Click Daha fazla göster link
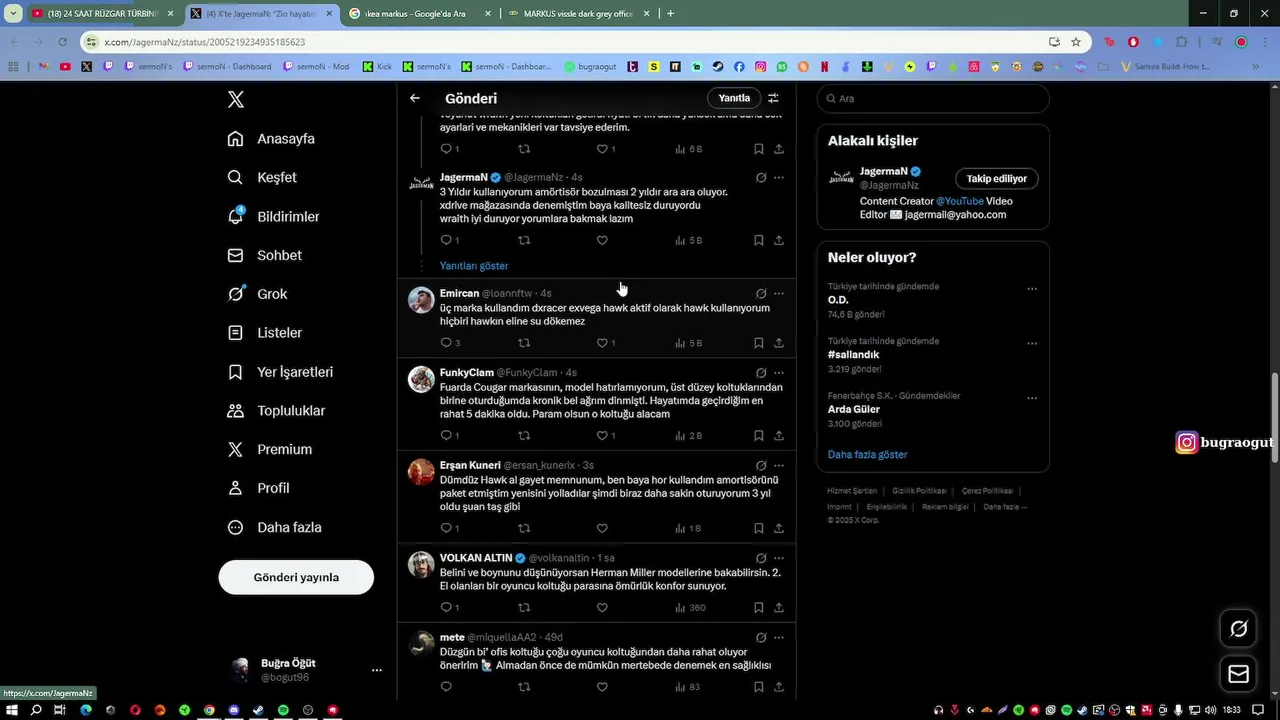 tap(867, 454)
